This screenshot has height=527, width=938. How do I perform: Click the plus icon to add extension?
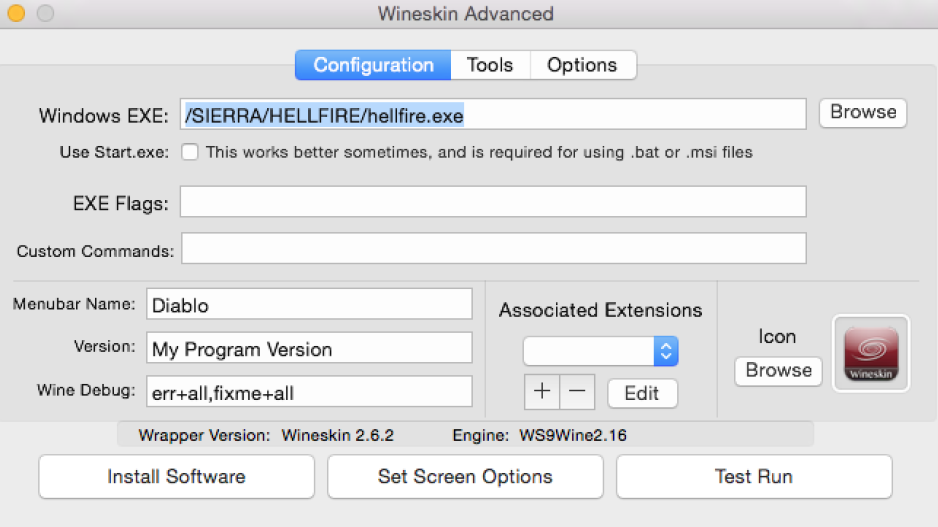click(542, 392)
